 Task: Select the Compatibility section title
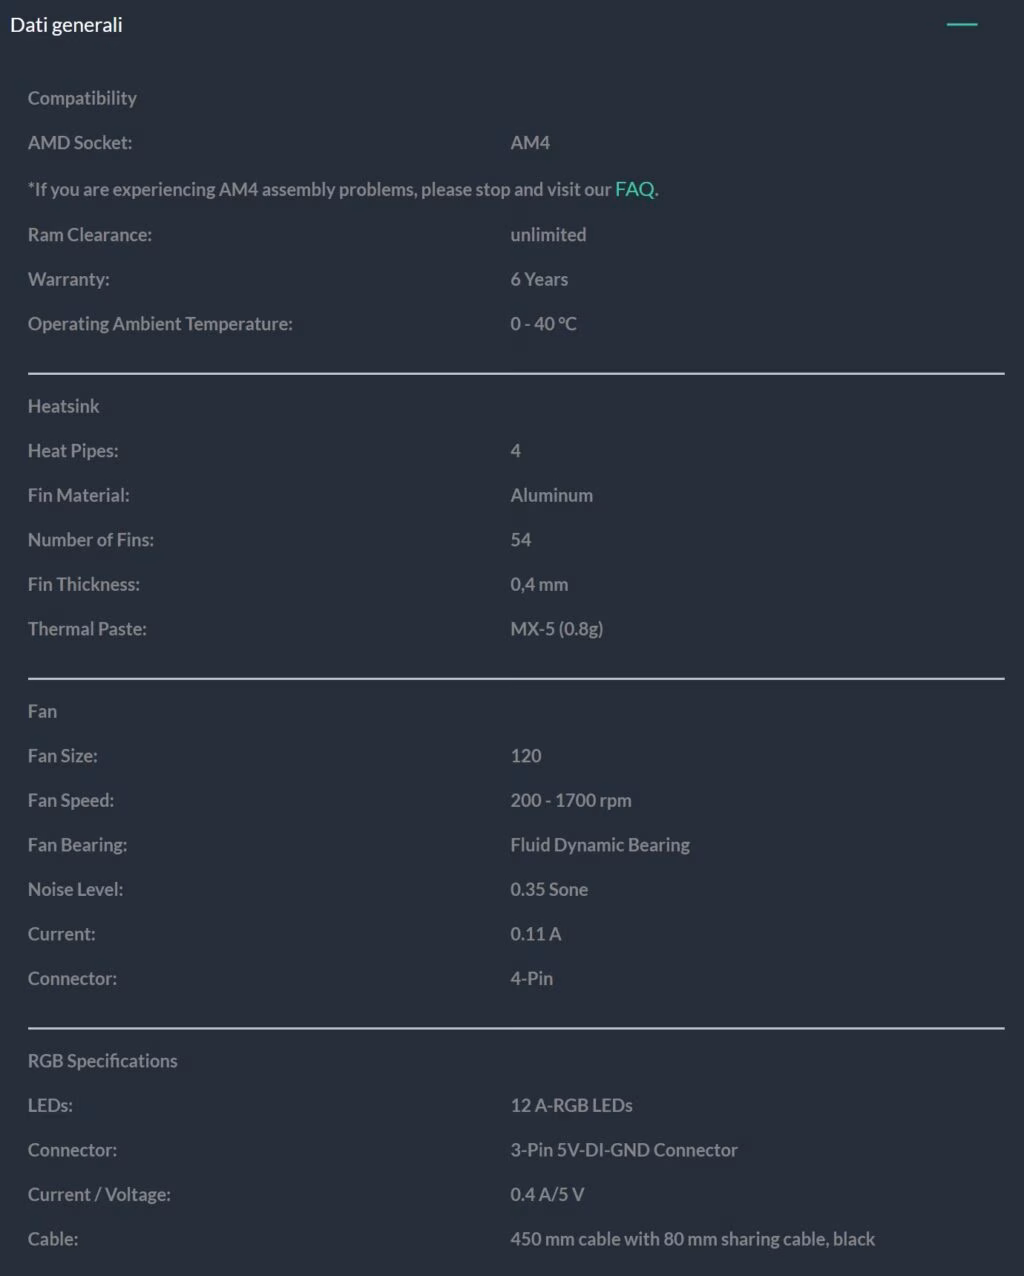[82, 98]
